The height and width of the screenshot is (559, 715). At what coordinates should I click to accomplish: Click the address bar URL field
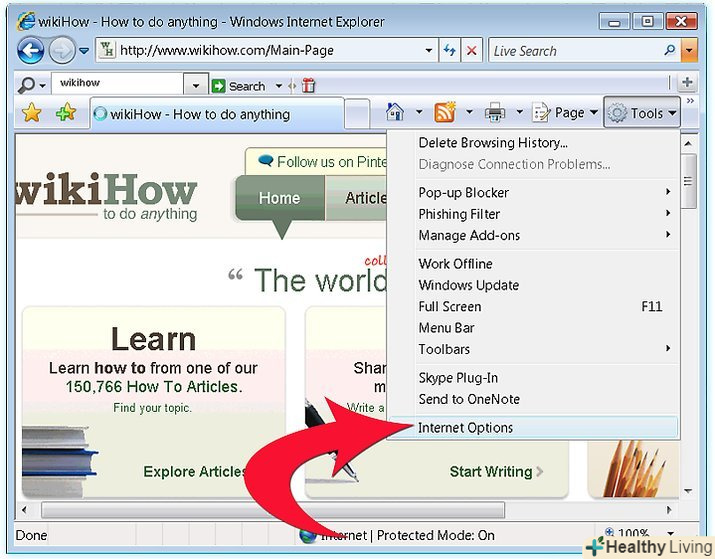[266, 50]
